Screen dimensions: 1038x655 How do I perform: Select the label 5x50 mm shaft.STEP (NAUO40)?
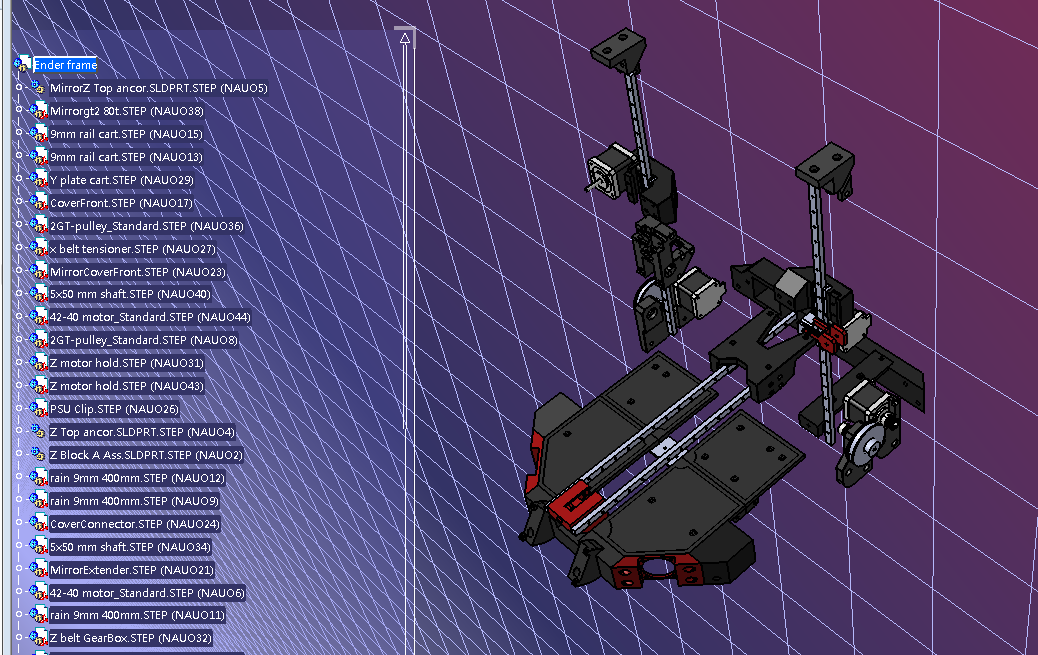130,294
